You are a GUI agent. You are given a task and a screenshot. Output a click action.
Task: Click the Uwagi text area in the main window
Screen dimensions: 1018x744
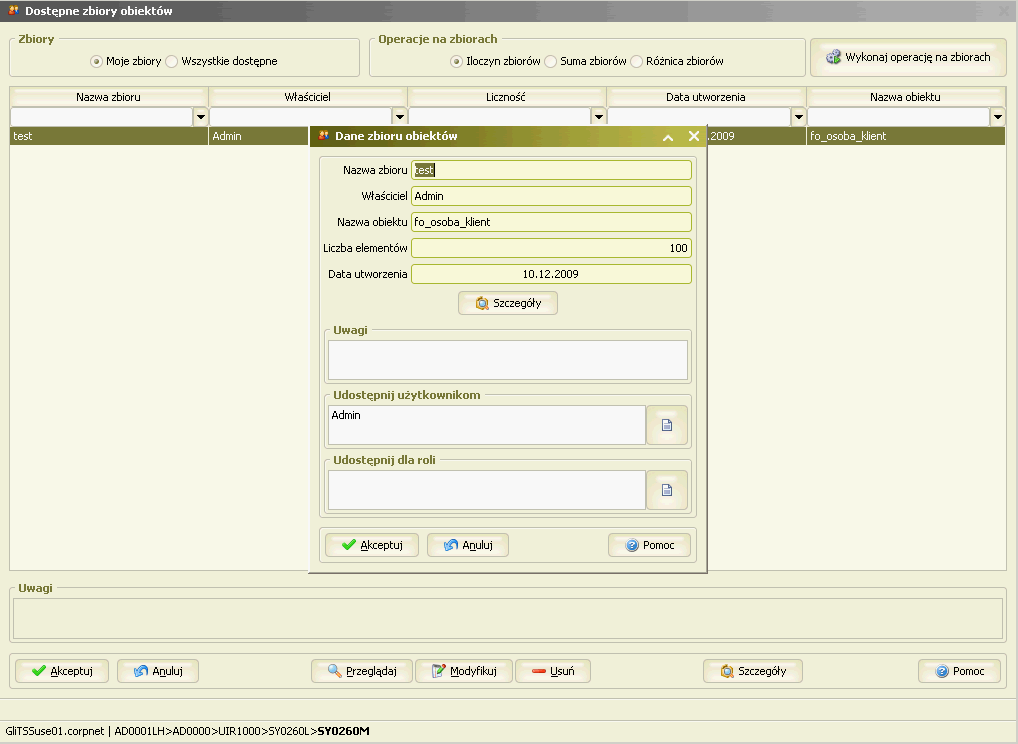pos(508,619)
